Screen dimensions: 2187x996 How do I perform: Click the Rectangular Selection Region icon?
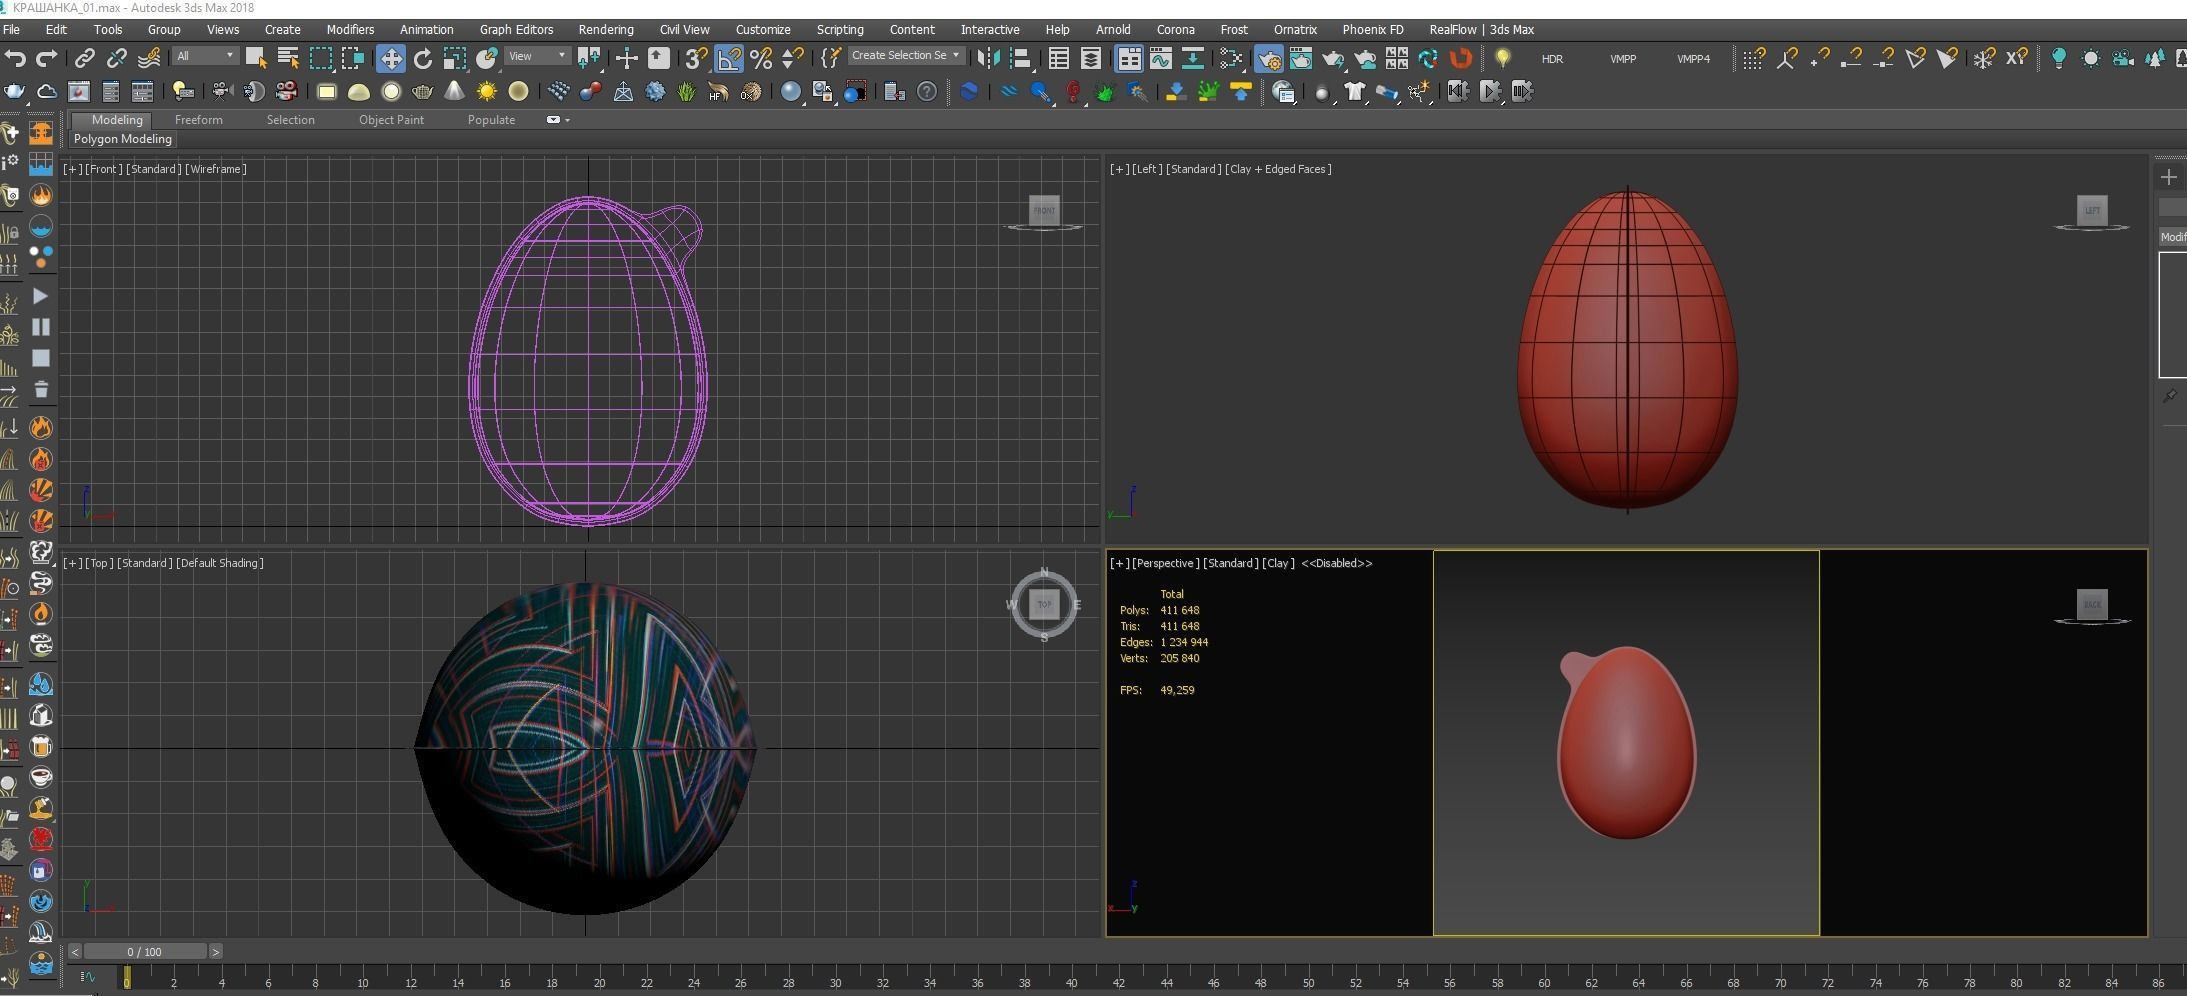pos(321,58)
